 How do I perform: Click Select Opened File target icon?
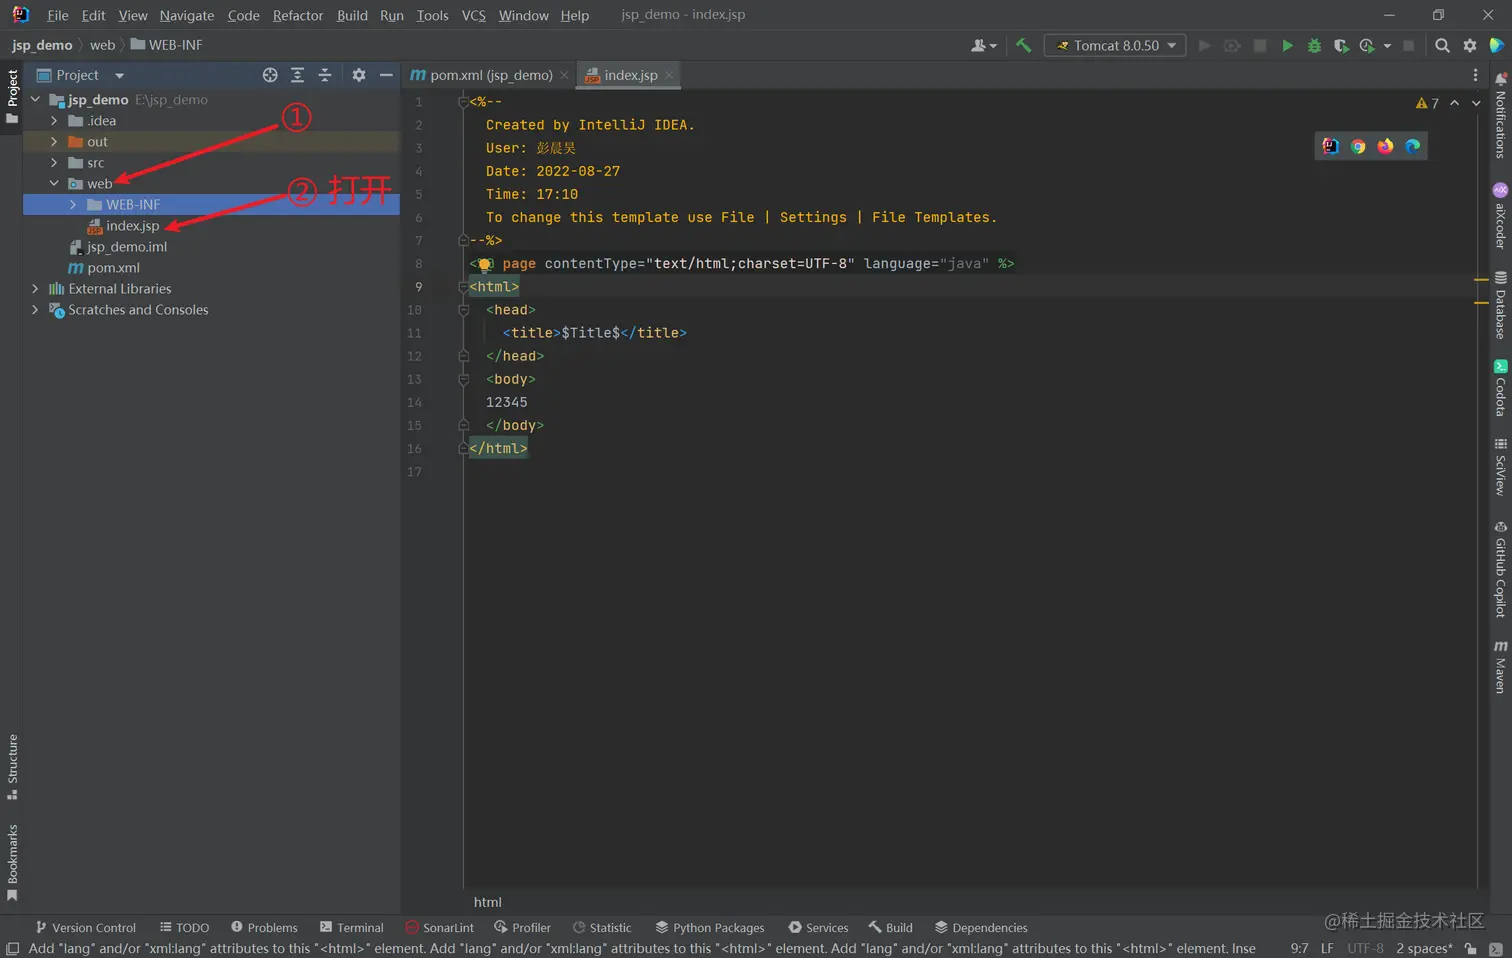[270, 75]
